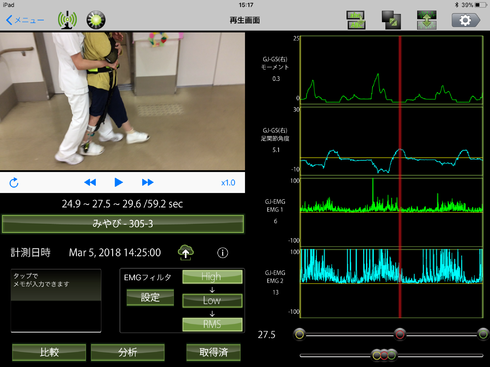The image size is (490, 367).
Task: Tap the 15:17 clock in status bar
Action: click(x=246, y=5)
